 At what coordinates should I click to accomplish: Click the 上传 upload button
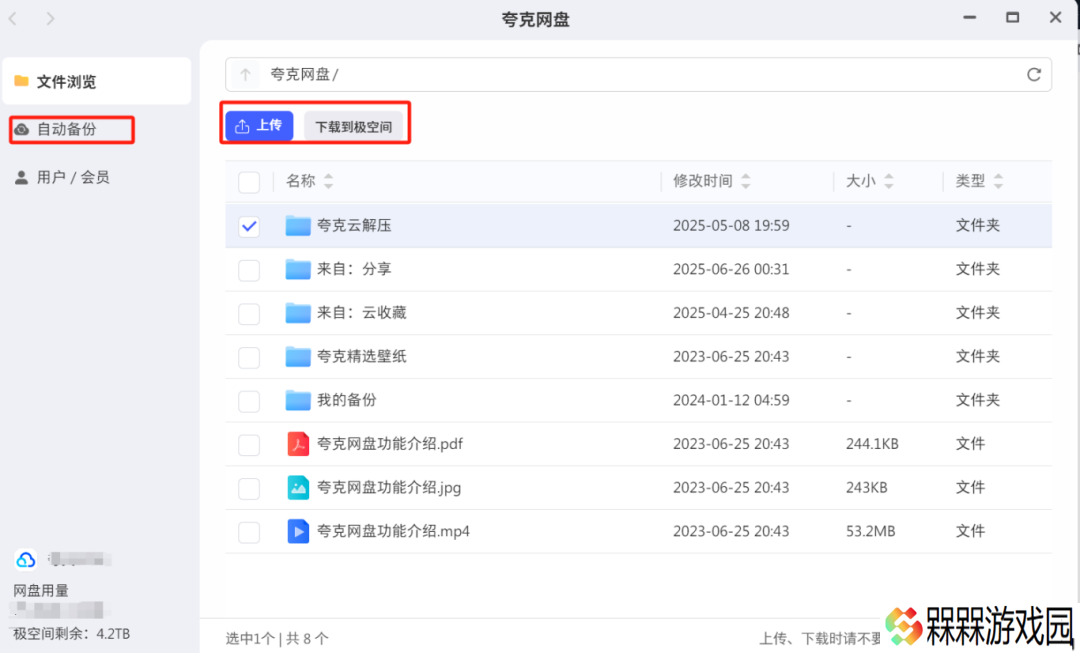[x=259, y=125]
